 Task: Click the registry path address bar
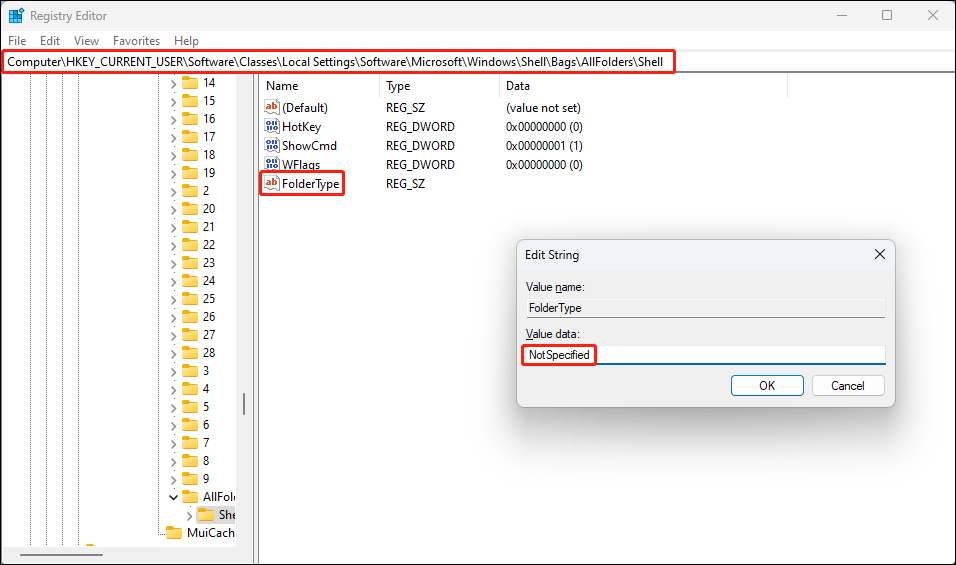[x=478, y=62]
